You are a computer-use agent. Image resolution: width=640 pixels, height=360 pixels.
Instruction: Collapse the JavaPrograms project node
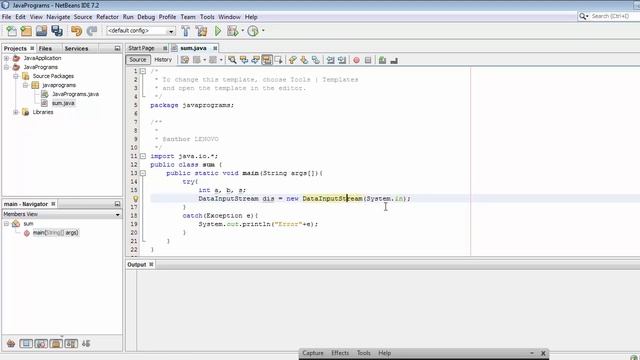coord(7,67)
